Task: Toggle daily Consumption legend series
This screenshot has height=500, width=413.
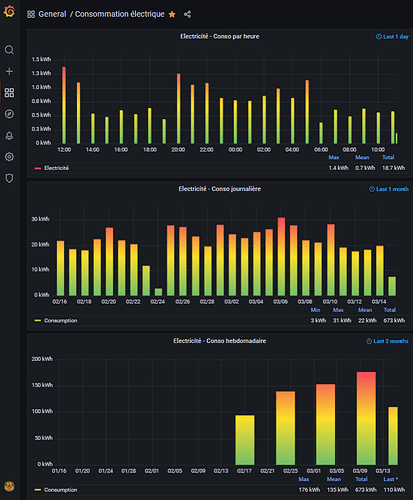Action: [60, 321]
